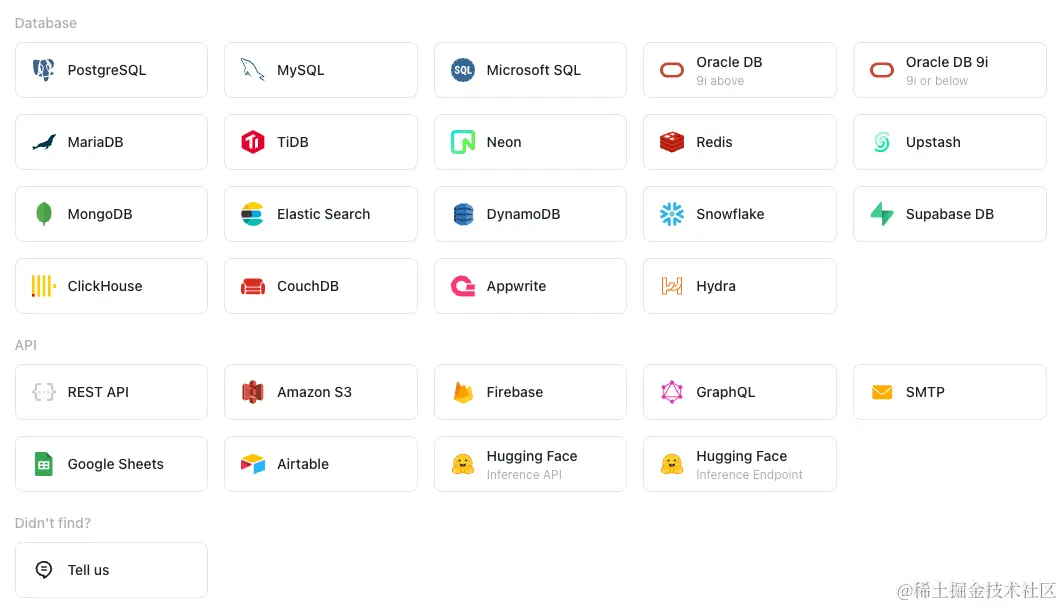Click the Elastic Search logo icon
1063x607 pixels.
(x=253, y=214)
